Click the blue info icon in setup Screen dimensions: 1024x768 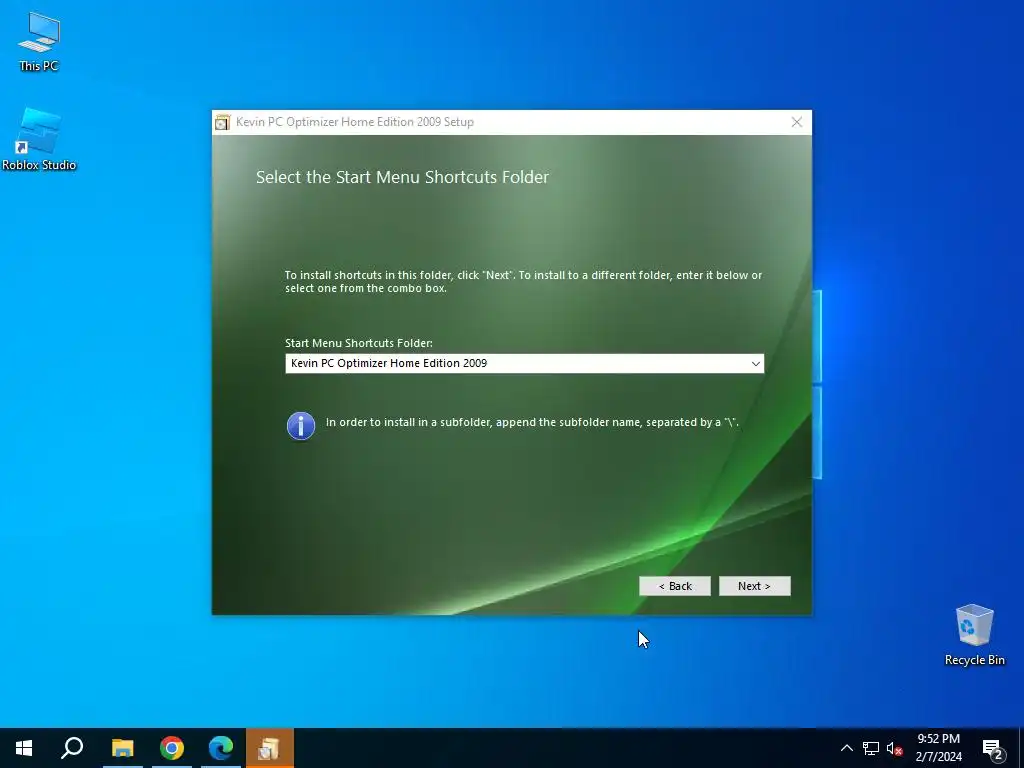pos(301,426)
